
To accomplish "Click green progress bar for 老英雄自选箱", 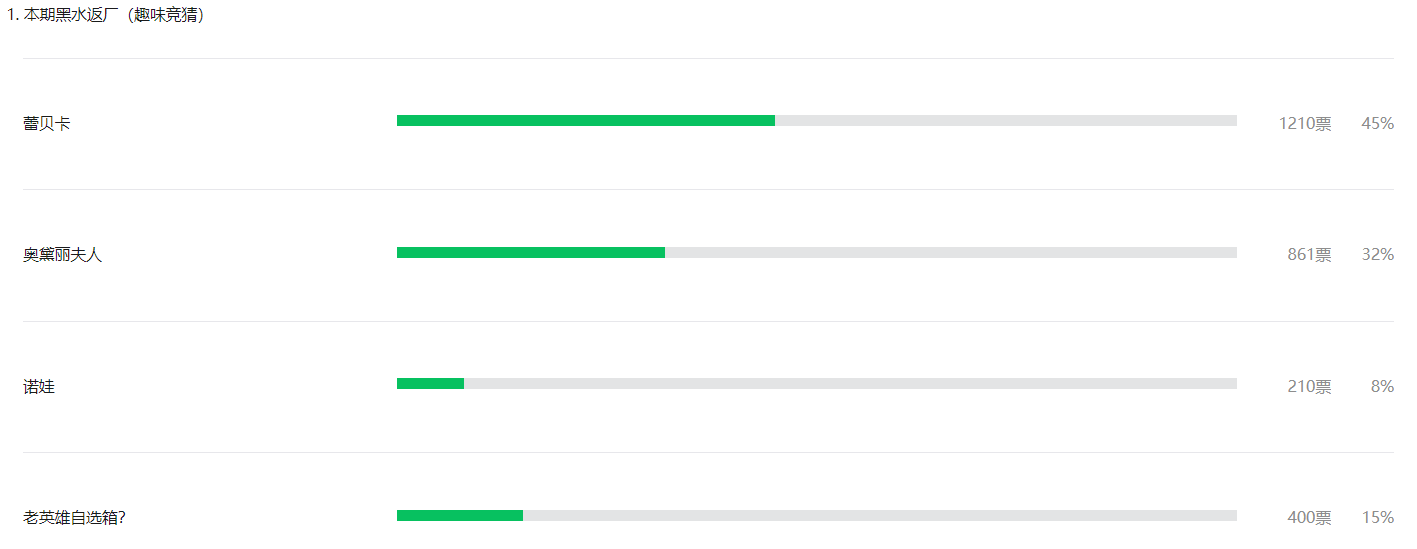I will [x=460, y=515].
